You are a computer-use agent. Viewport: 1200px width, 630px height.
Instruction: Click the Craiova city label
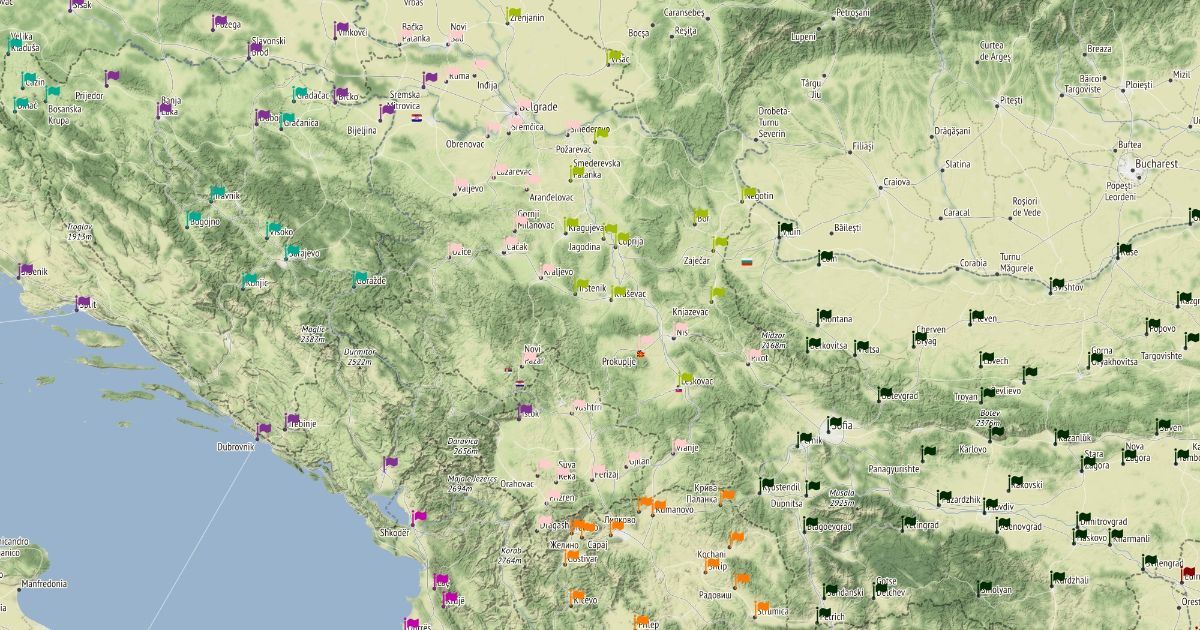coord(897,182)
